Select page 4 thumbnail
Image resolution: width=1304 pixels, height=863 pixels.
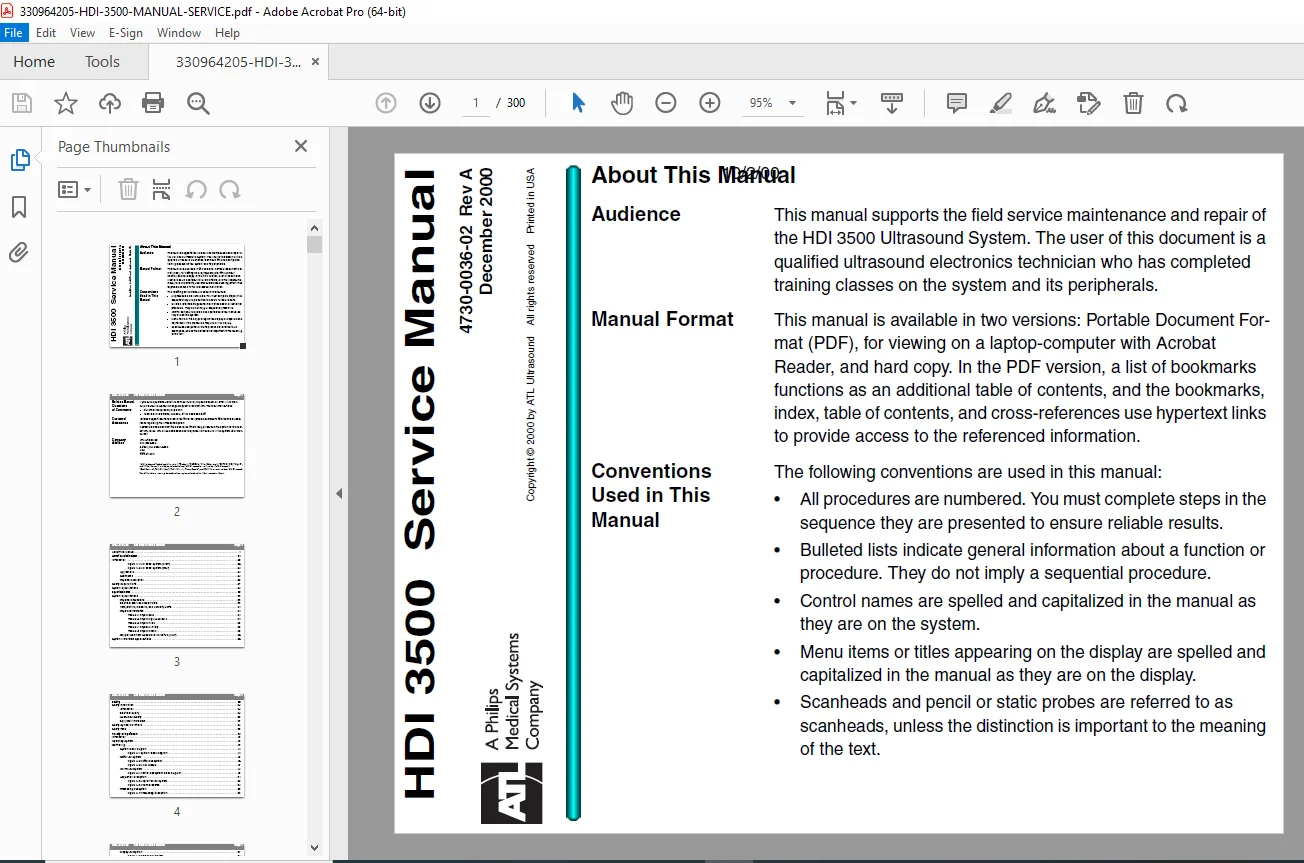pyautogui.click(x=177, y=746)
